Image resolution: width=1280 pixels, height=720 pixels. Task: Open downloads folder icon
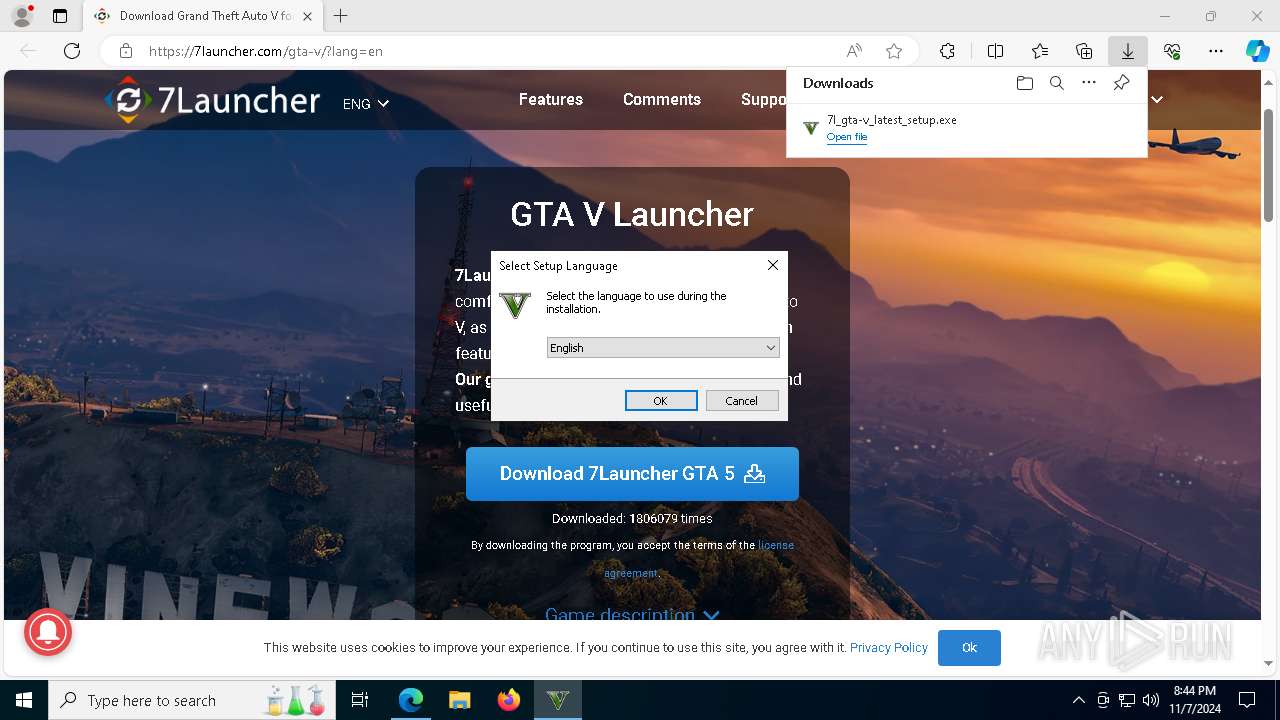1024,83
